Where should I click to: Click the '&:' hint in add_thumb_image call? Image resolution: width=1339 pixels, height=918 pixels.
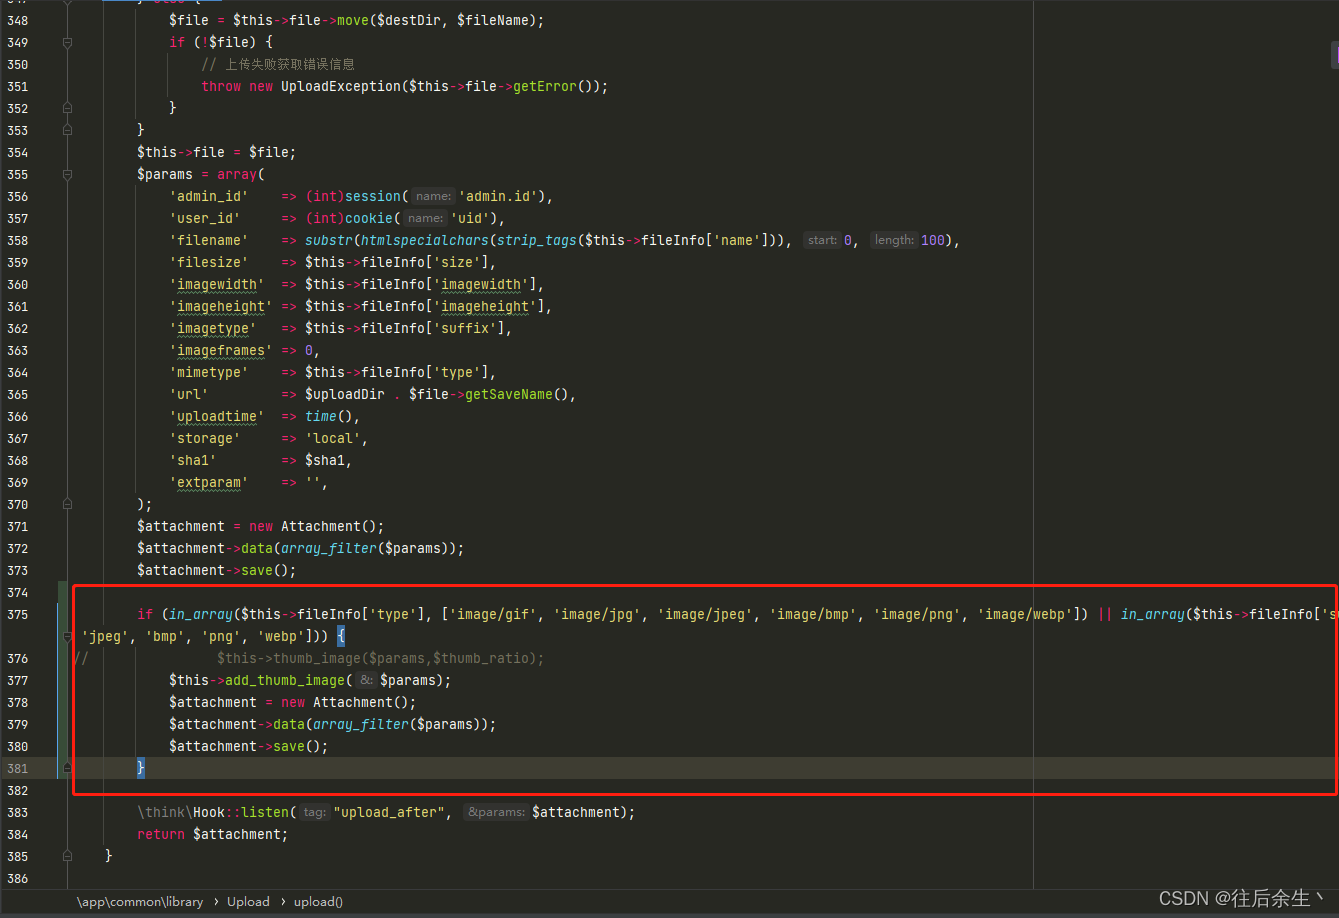pos(367,680)
